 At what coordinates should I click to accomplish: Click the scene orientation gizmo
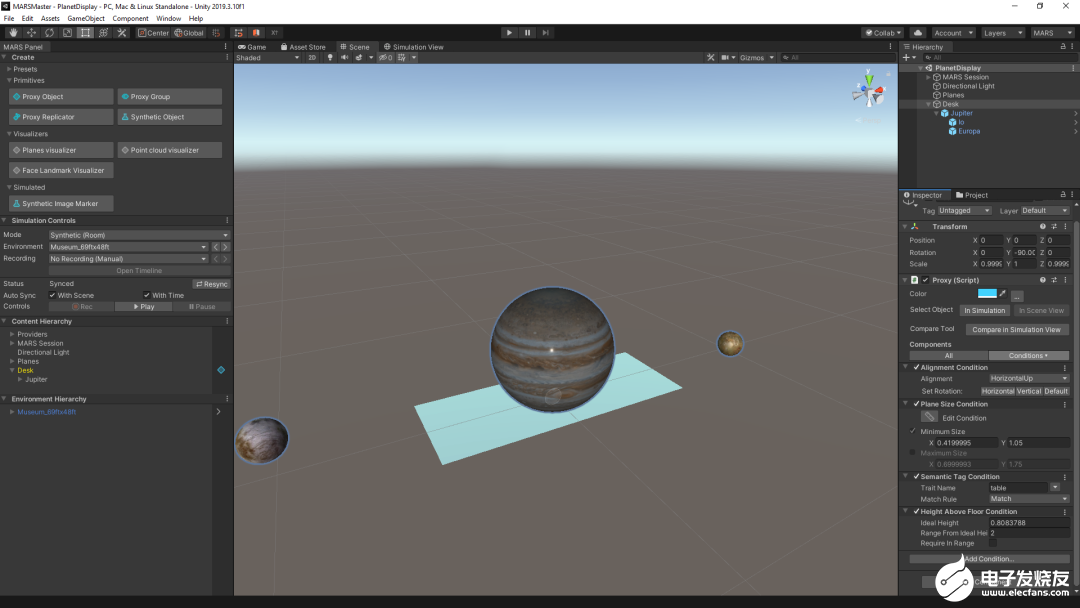click(866, 92)
